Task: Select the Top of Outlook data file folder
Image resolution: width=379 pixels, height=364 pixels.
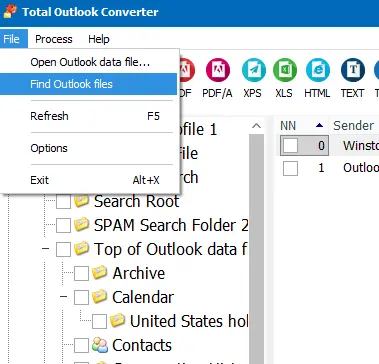Action: pos(171,249)
